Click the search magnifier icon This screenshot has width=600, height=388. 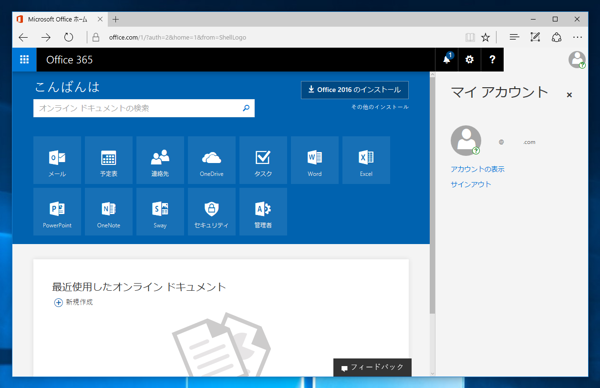[x=246, y=108]
